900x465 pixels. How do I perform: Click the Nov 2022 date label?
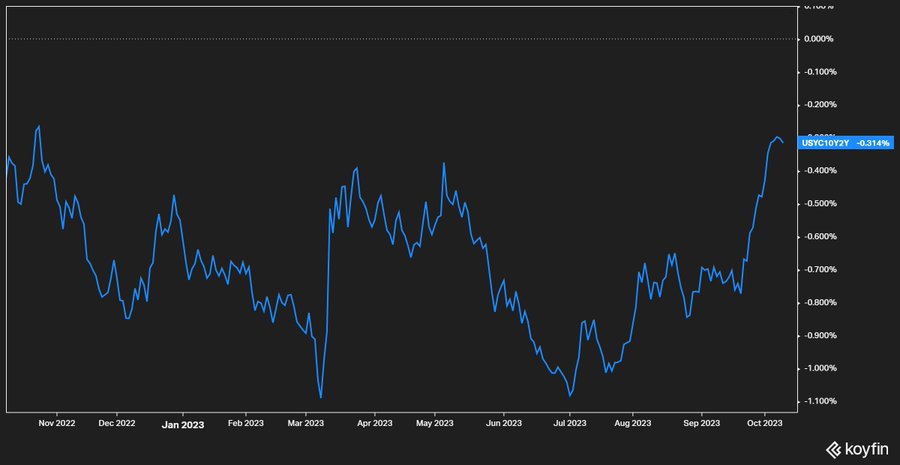pyautogui.click(x=57, y=423)
